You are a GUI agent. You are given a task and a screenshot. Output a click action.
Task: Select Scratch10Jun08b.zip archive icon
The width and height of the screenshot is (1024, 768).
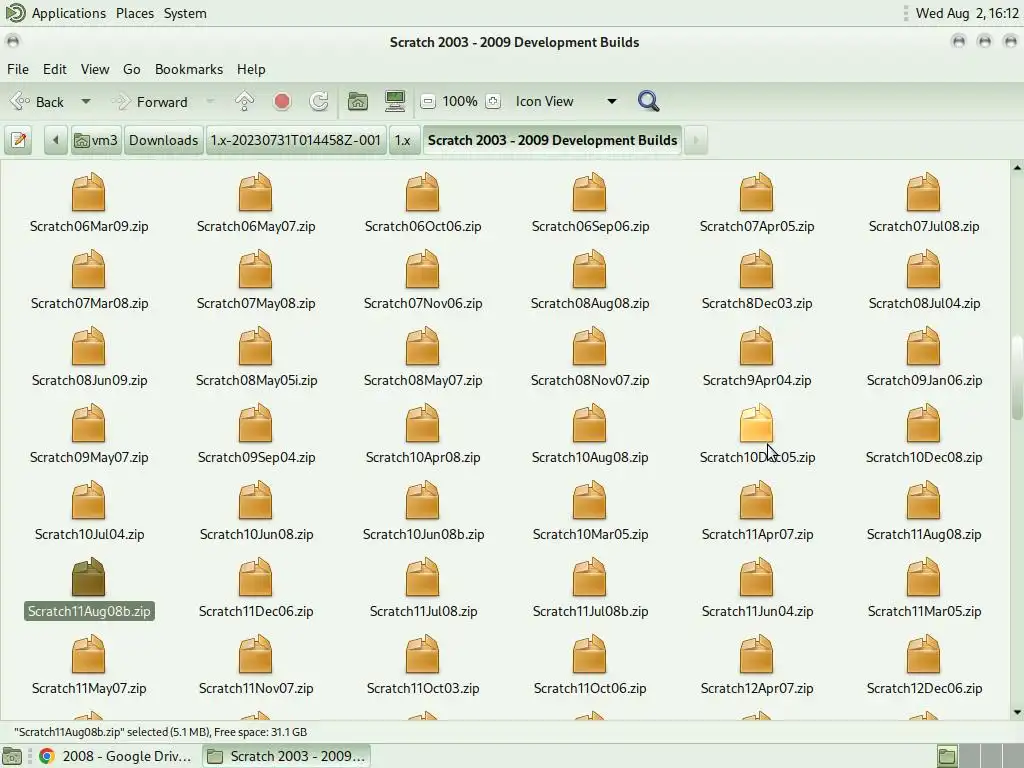pyautogui.click(x=423, y=500)
